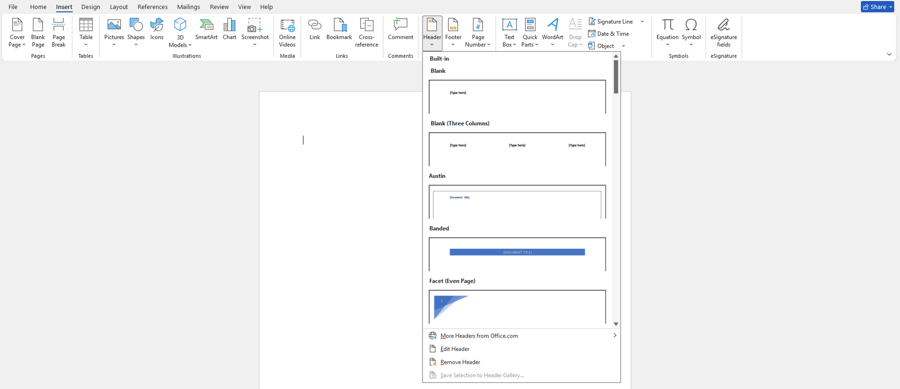Click the header gallery scroll up arrow

(616, 56)
